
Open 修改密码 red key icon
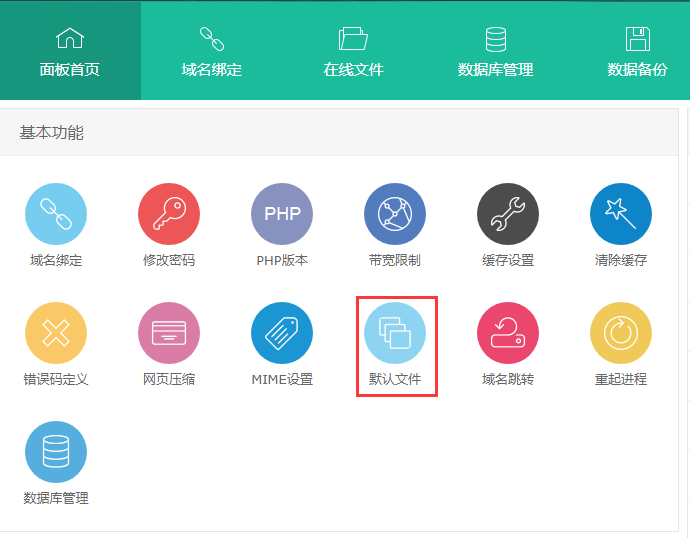169,214
